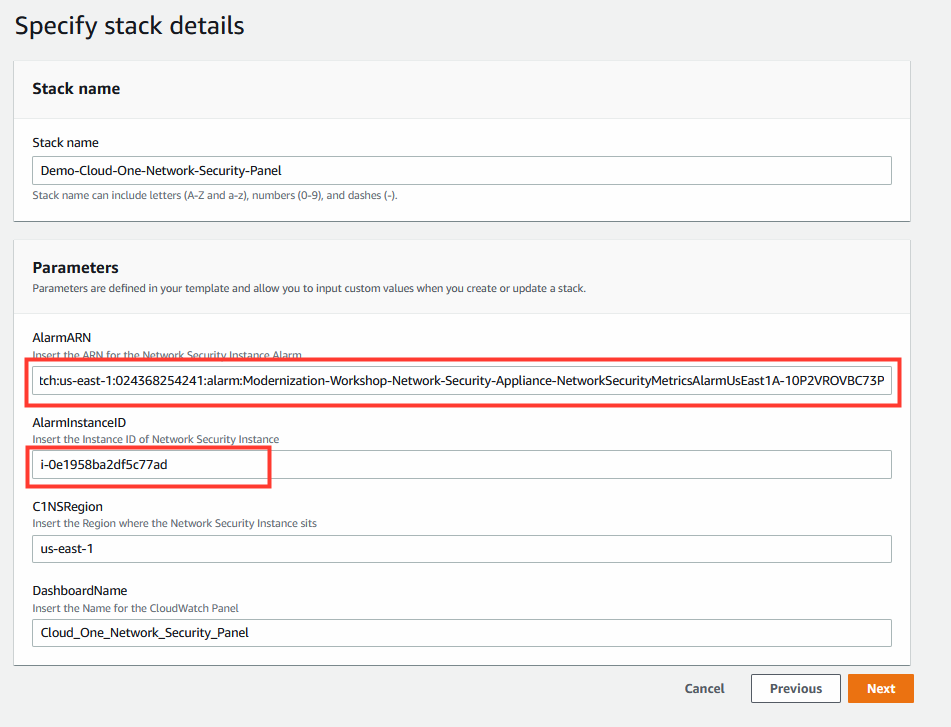Click the 'Parameters' section heading
Viewport: 951px width, 727px height.
click(x=75, y=267)
